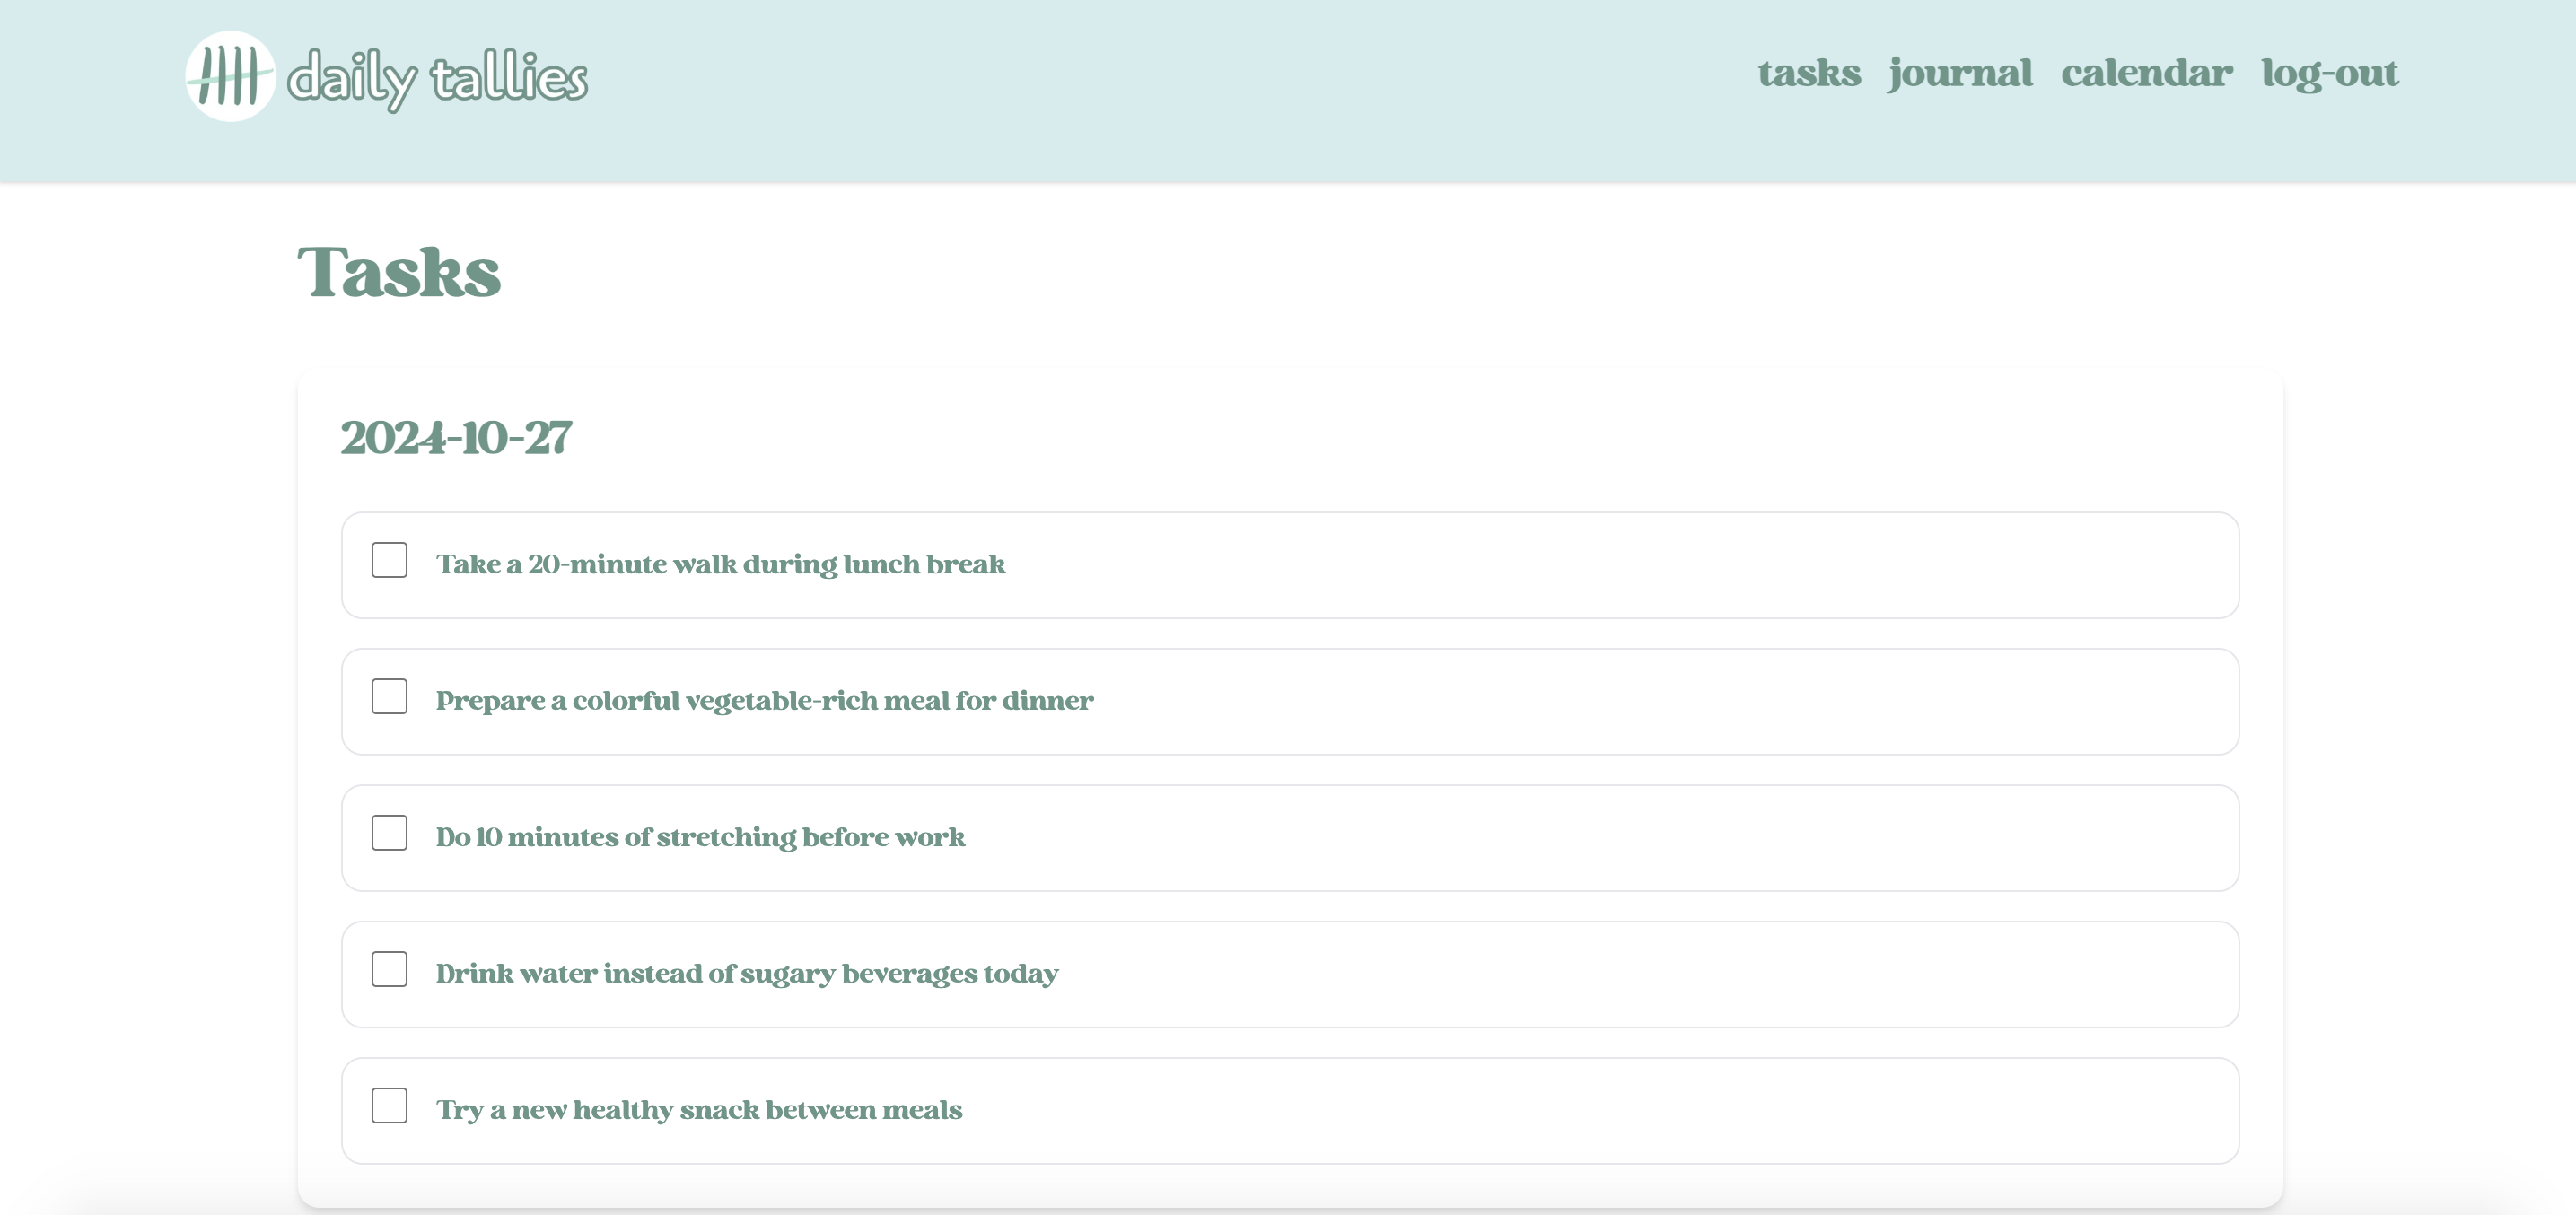Click the 'Take a 20-minute walk' label
This screenshot has width=2576, height=1215.
tap(720, 565)
